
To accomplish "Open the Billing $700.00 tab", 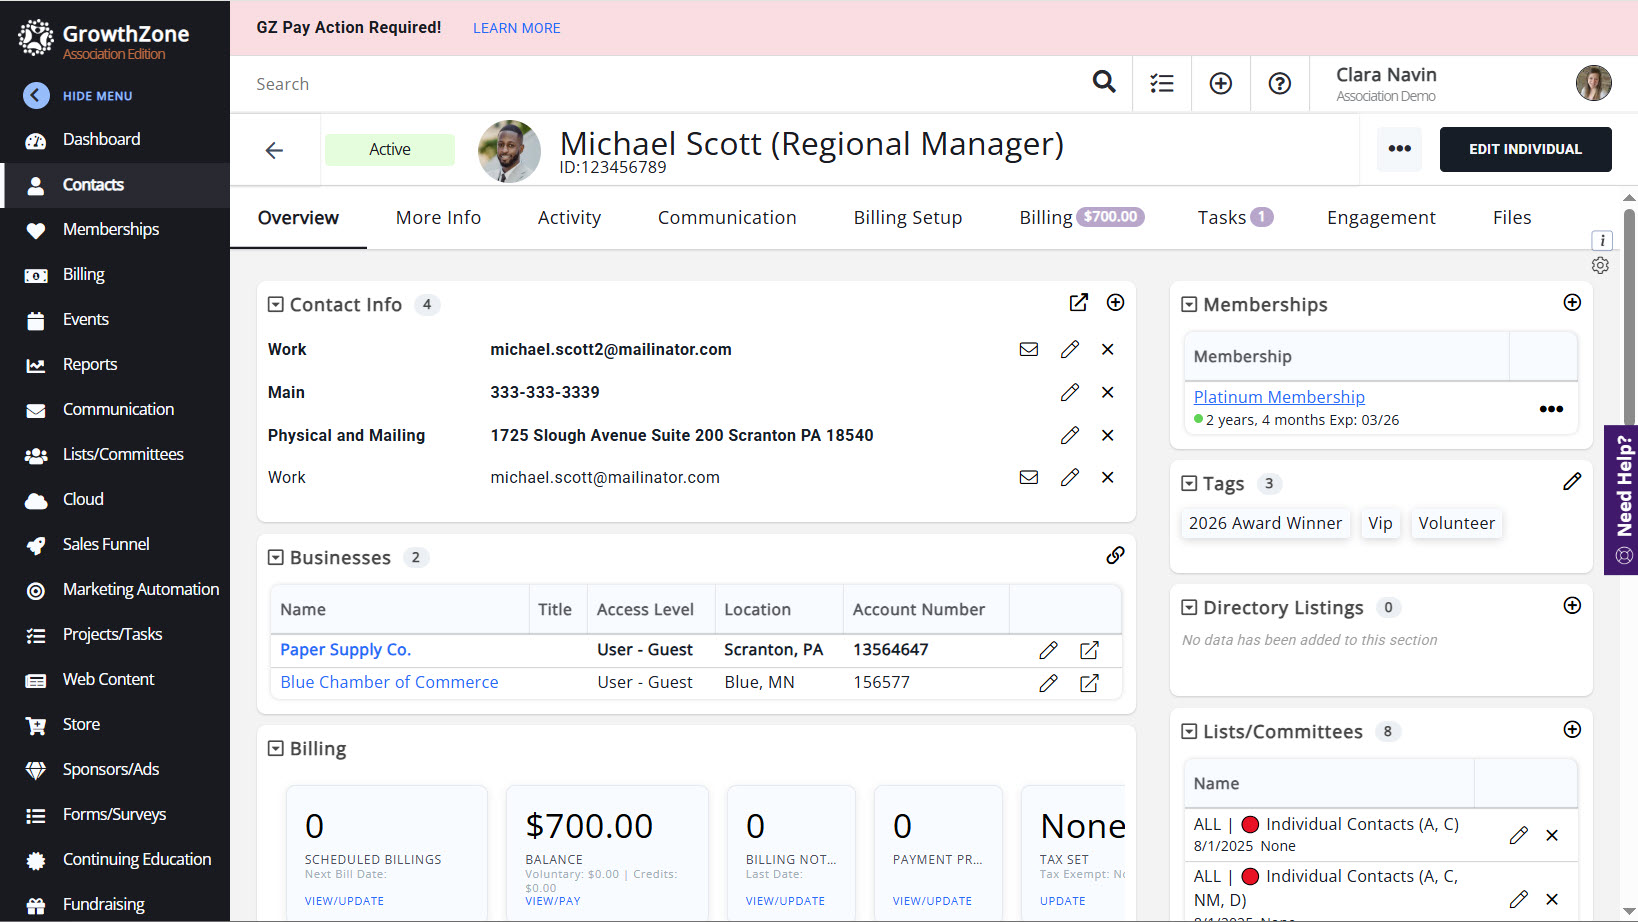I will pos(1082,217).
